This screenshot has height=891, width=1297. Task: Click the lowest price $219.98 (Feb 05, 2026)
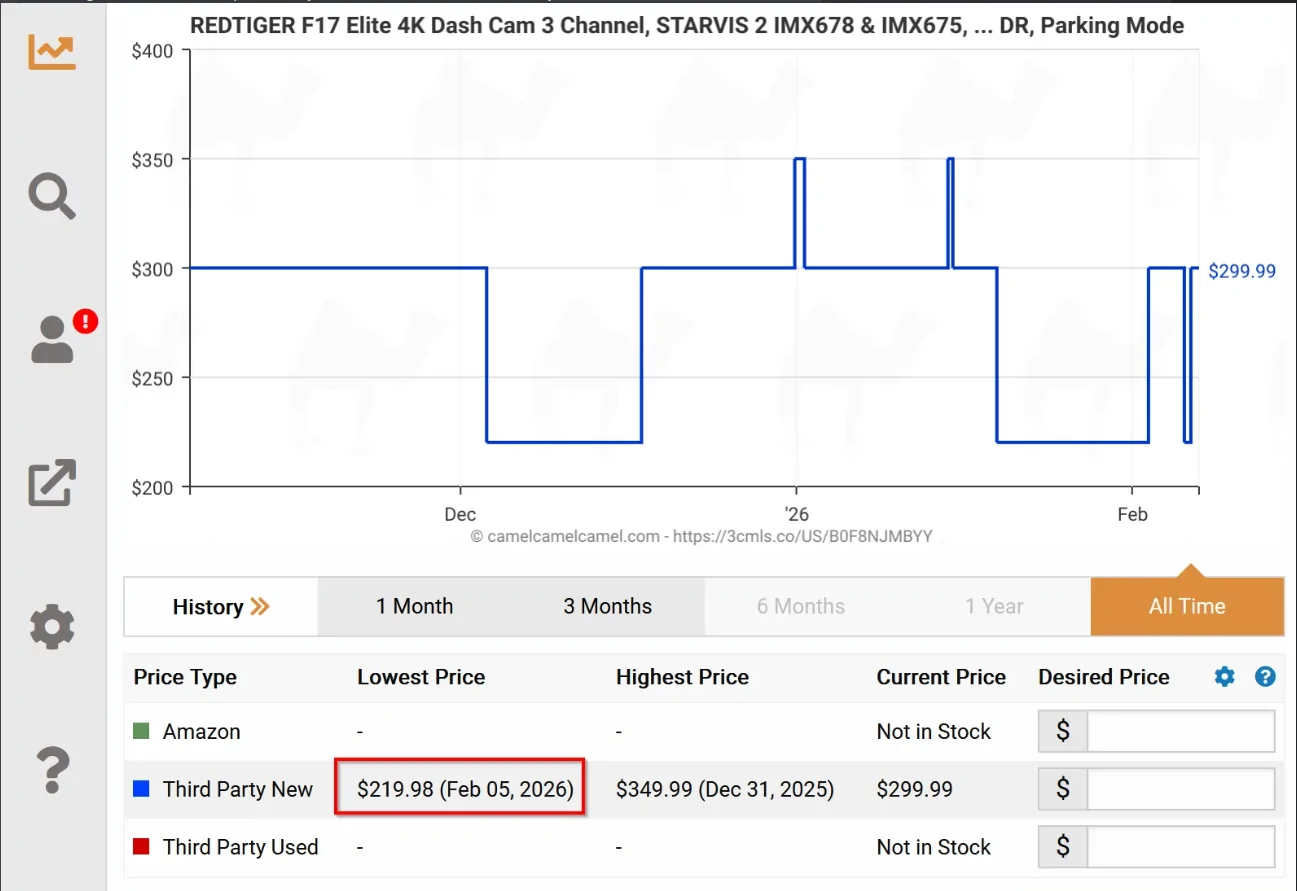466,789
